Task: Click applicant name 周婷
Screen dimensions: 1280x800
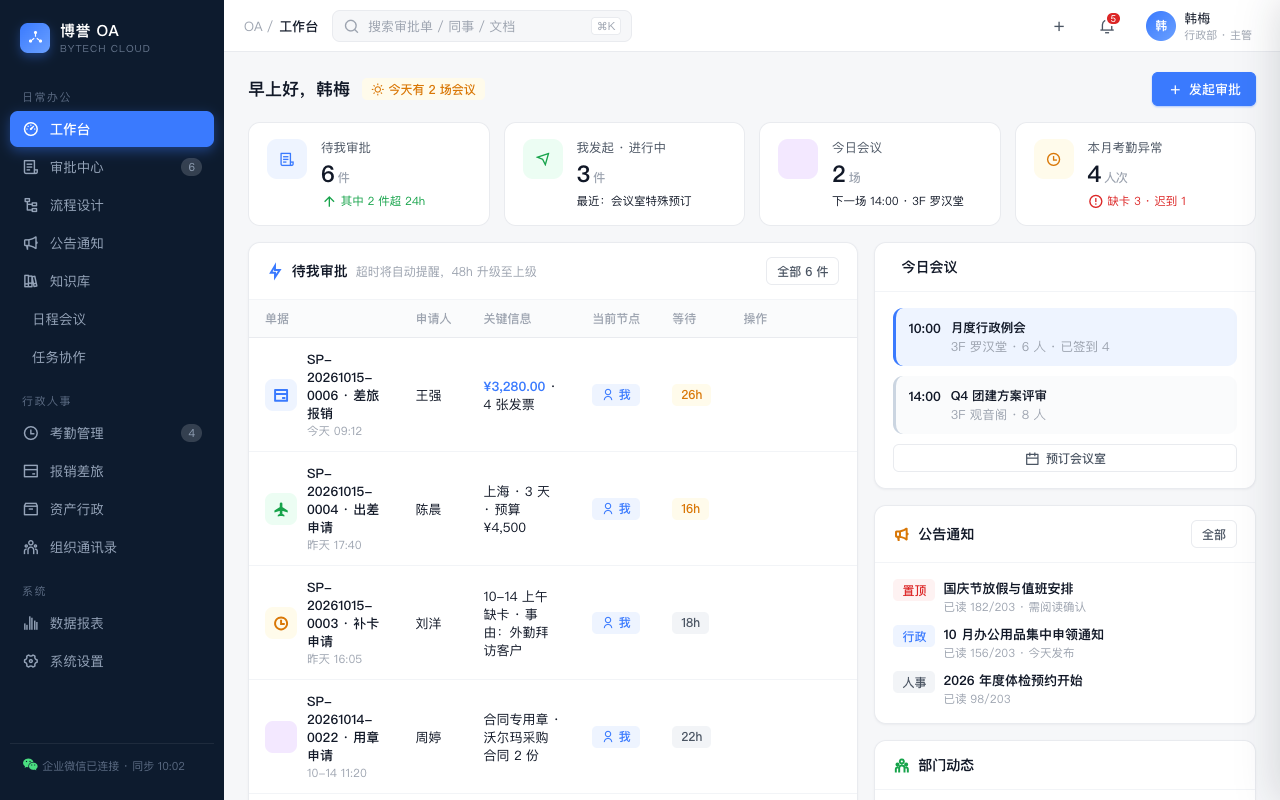Action: (429, 737)
